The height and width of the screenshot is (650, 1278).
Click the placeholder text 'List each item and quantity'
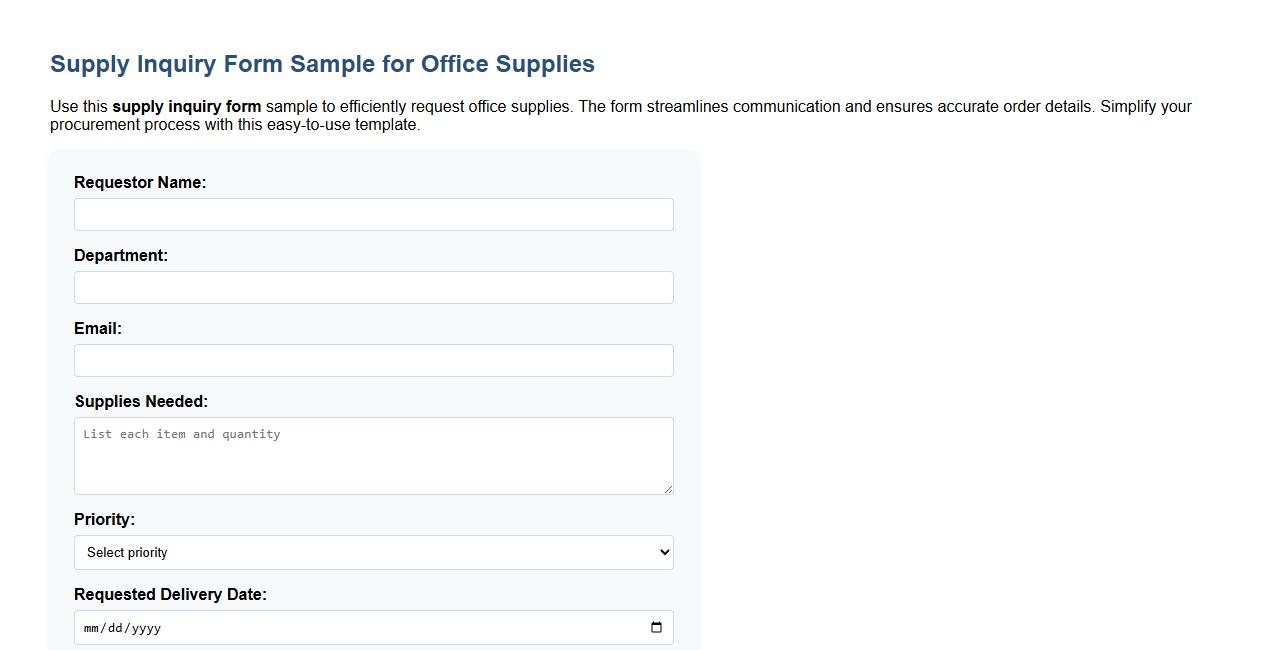181,434
